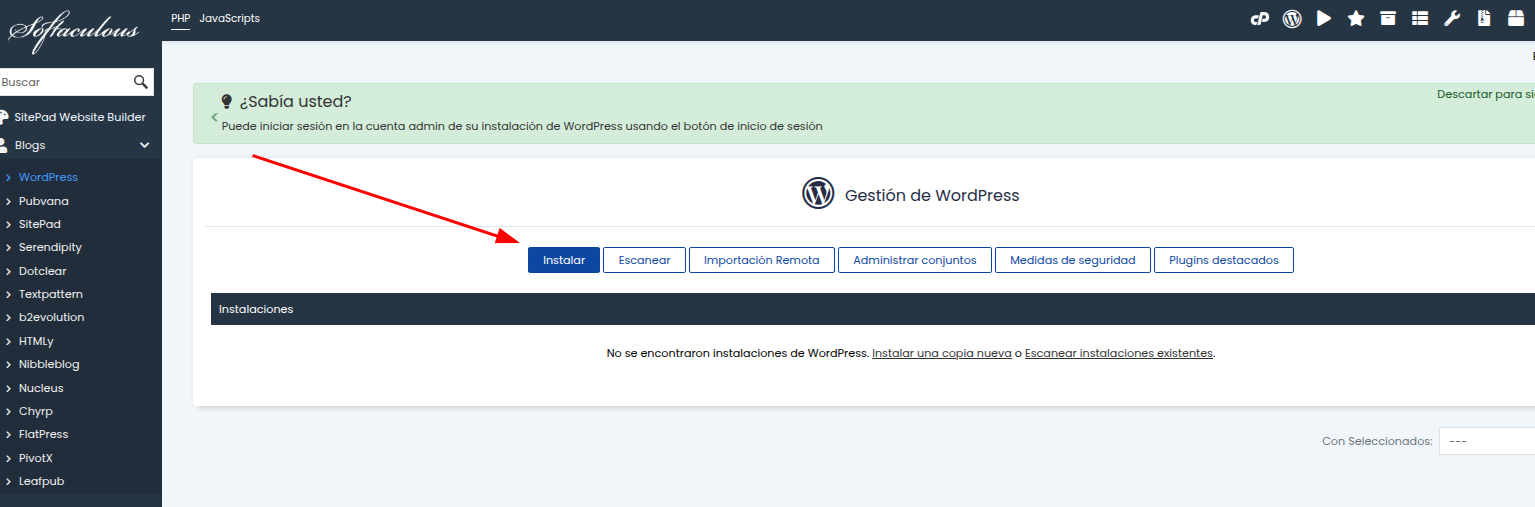Select Nibbleblog in the sidebar

coord(49,364)
